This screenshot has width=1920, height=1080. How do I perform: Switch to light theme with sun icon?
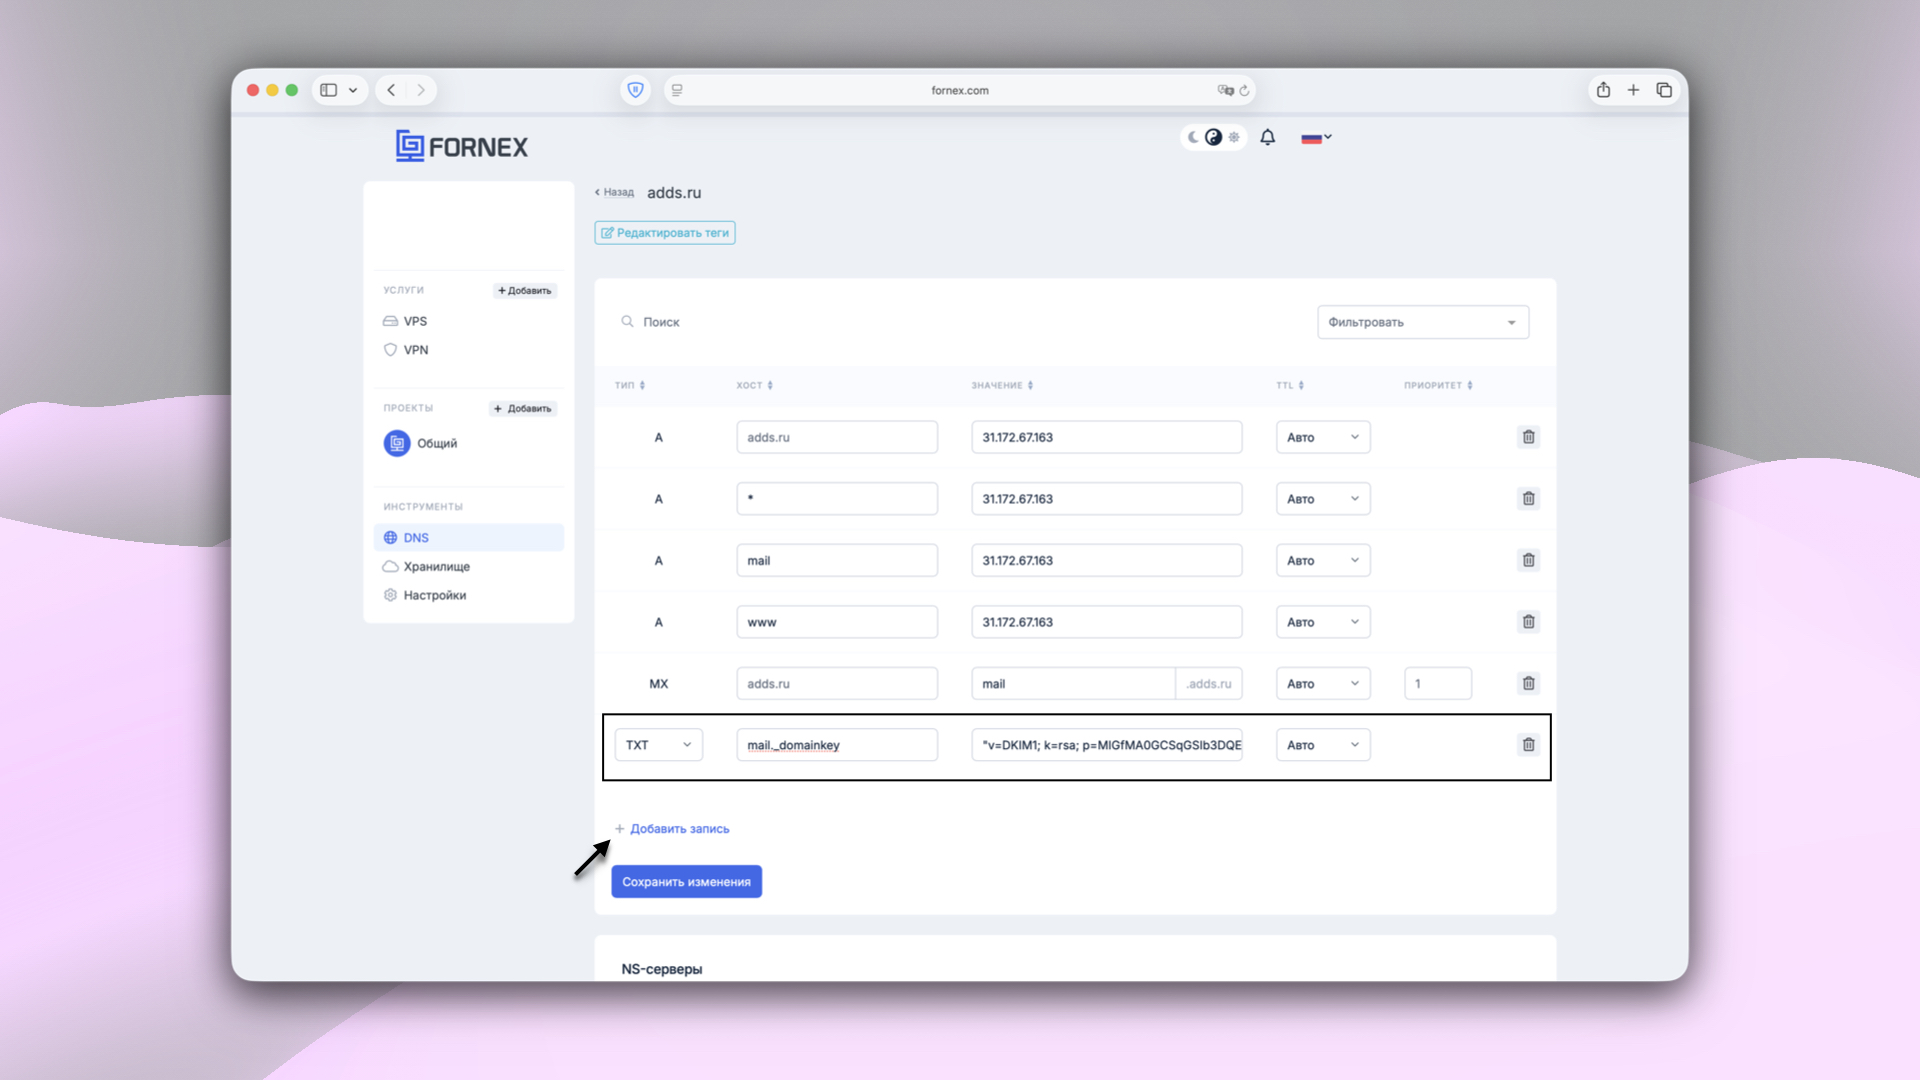(1234, 137)
